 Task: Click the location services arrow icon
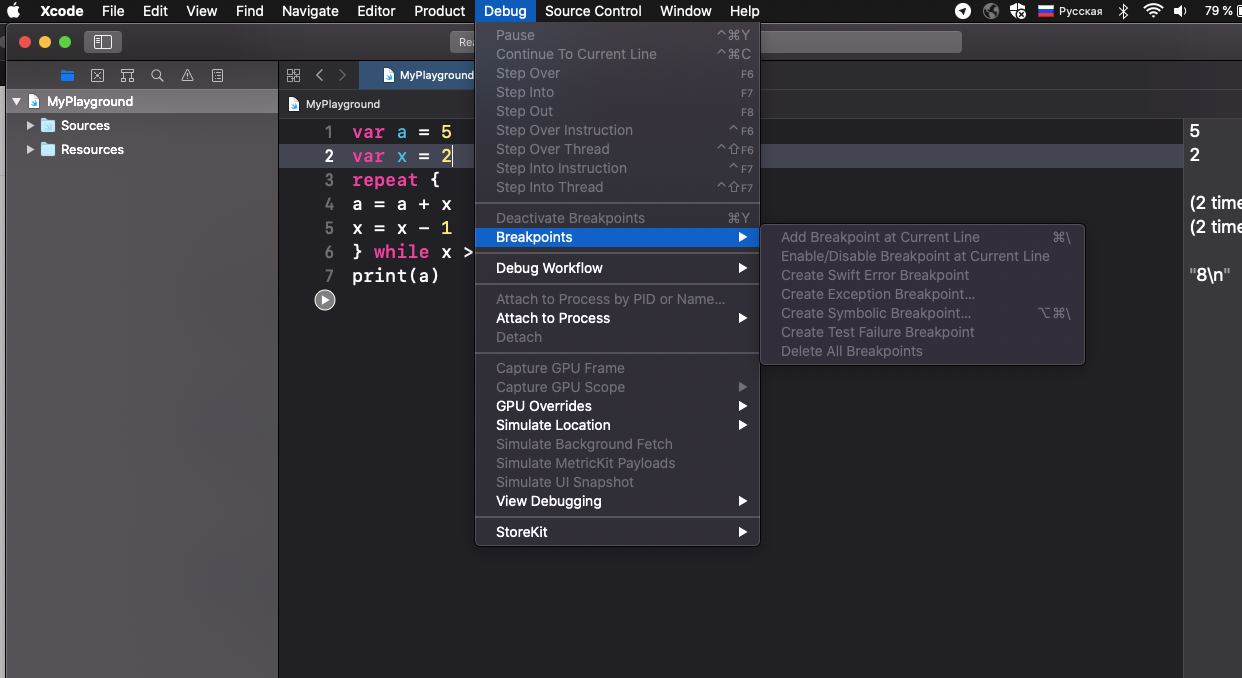pyautogui.click(x=963, y=11)
